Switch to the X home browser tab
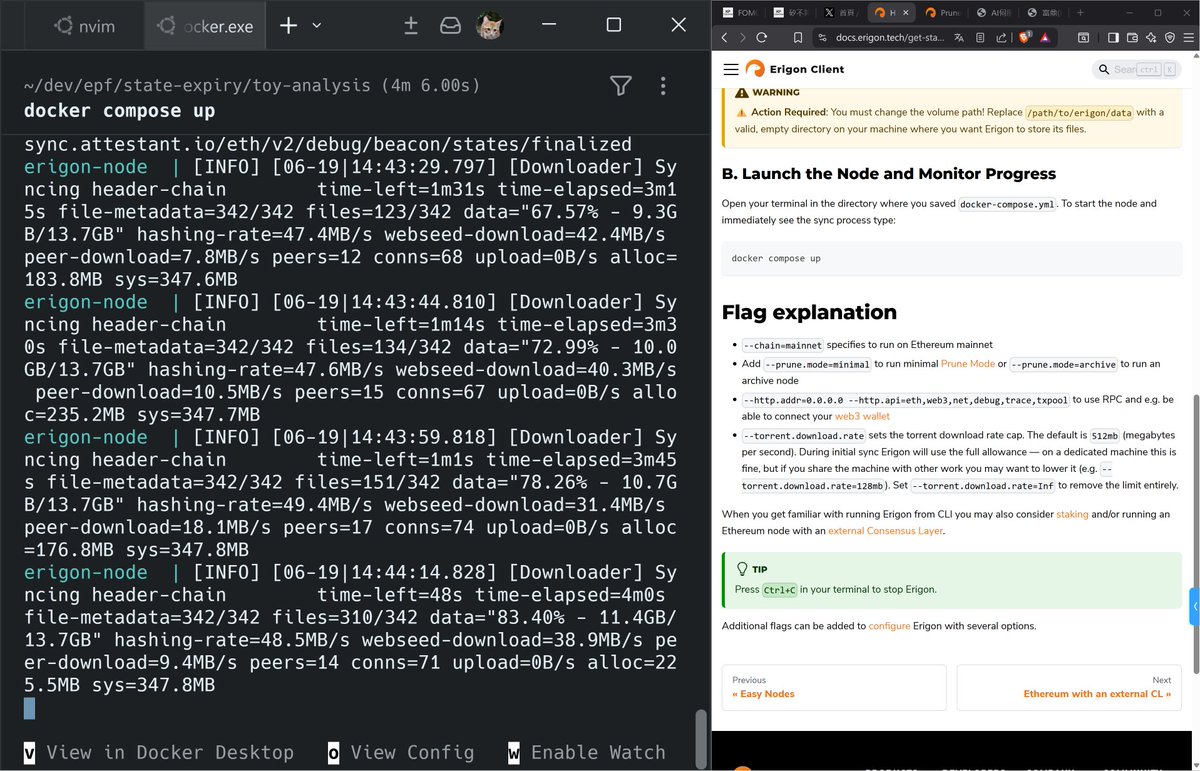 [x=841, y=13]
